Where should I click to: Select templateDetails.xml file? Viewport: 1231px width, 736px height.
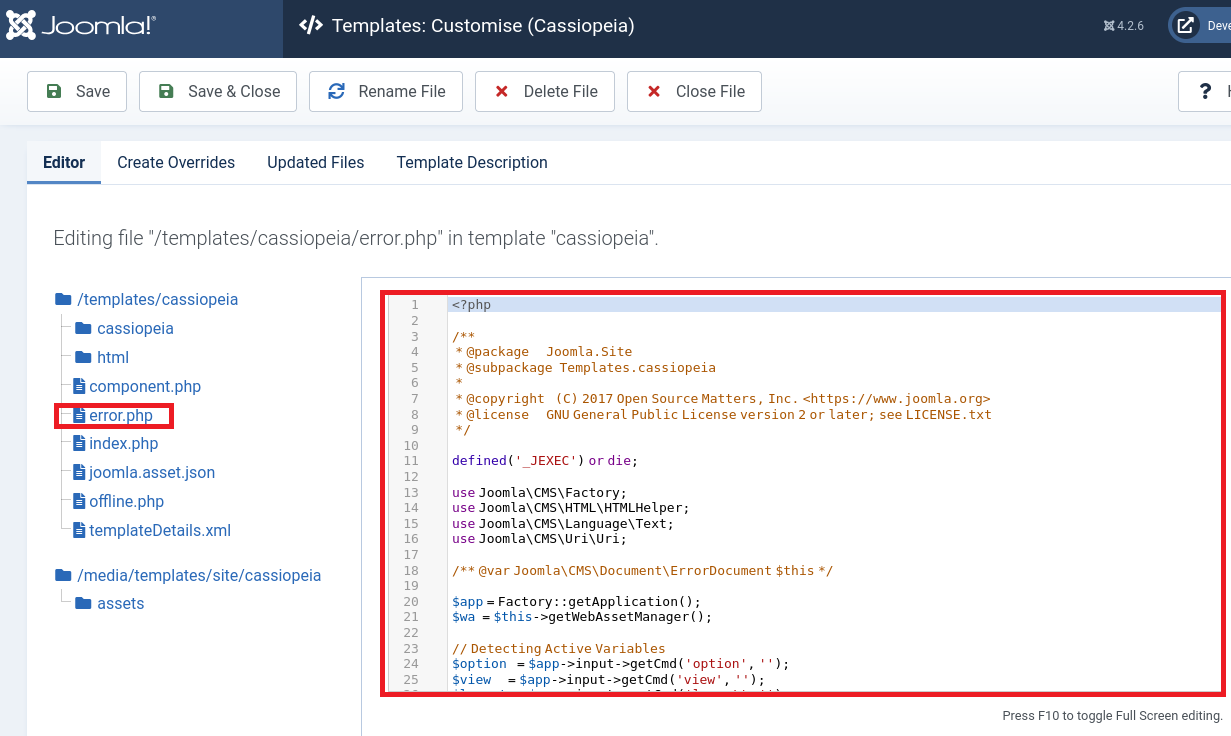point(159,530)
